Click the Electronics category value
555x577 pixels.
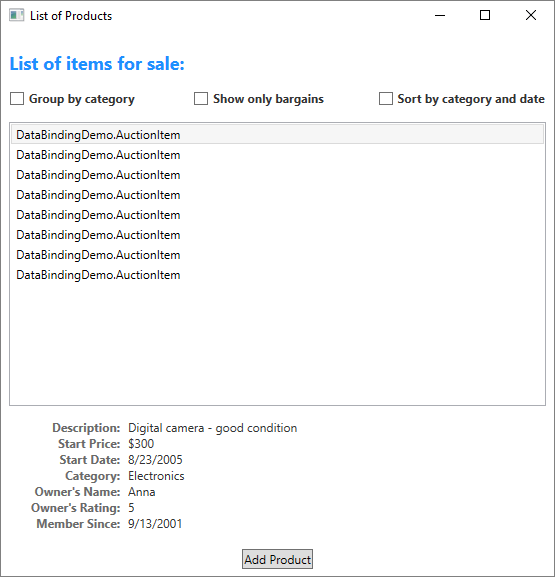pos(156,476)
